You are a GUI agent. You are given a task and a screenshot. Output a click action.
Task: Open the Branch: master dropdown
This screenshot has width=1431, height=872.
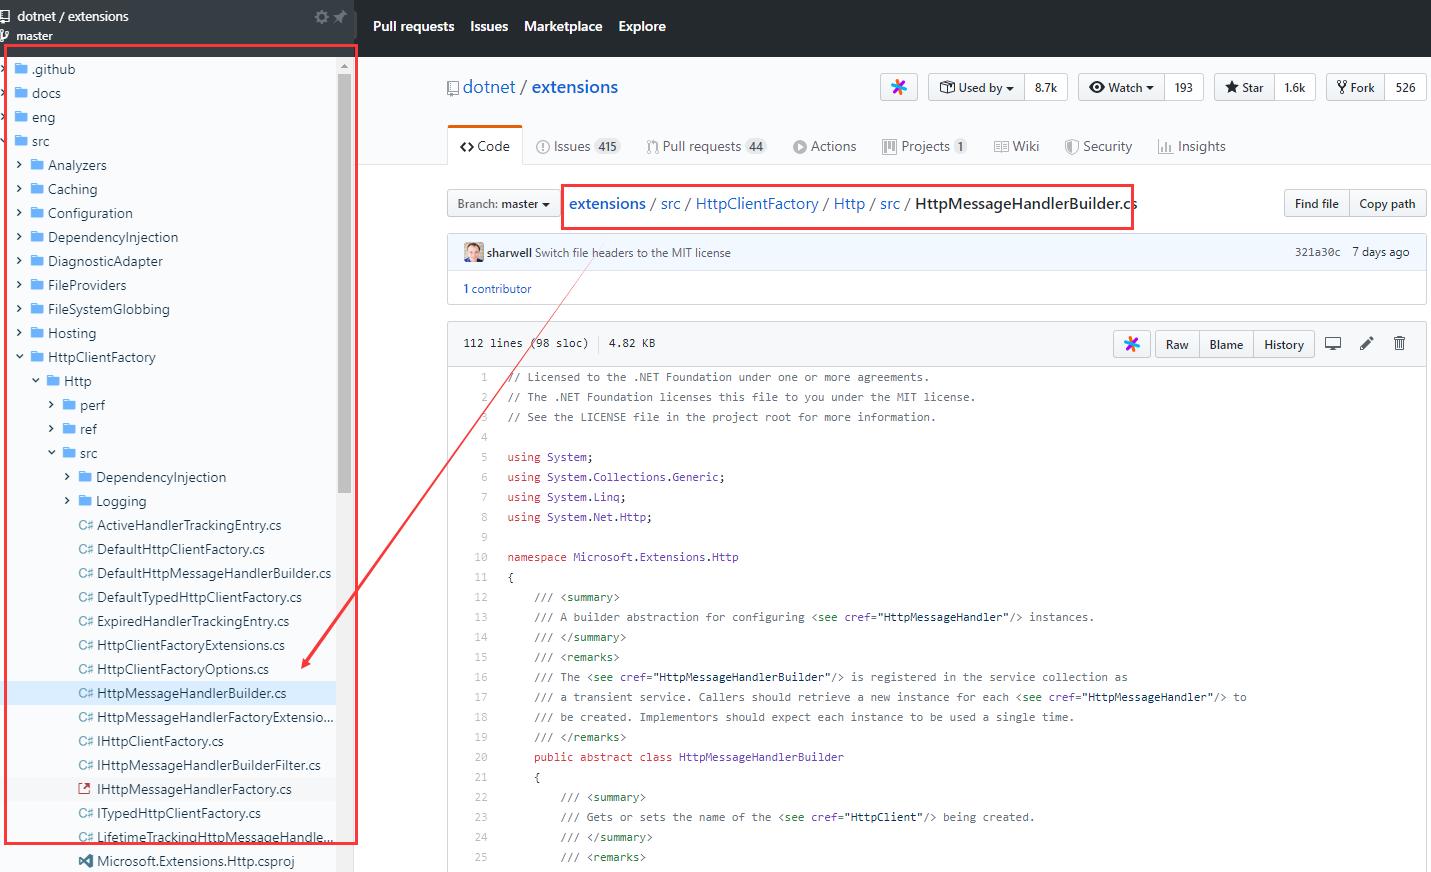tap(503, 204)
